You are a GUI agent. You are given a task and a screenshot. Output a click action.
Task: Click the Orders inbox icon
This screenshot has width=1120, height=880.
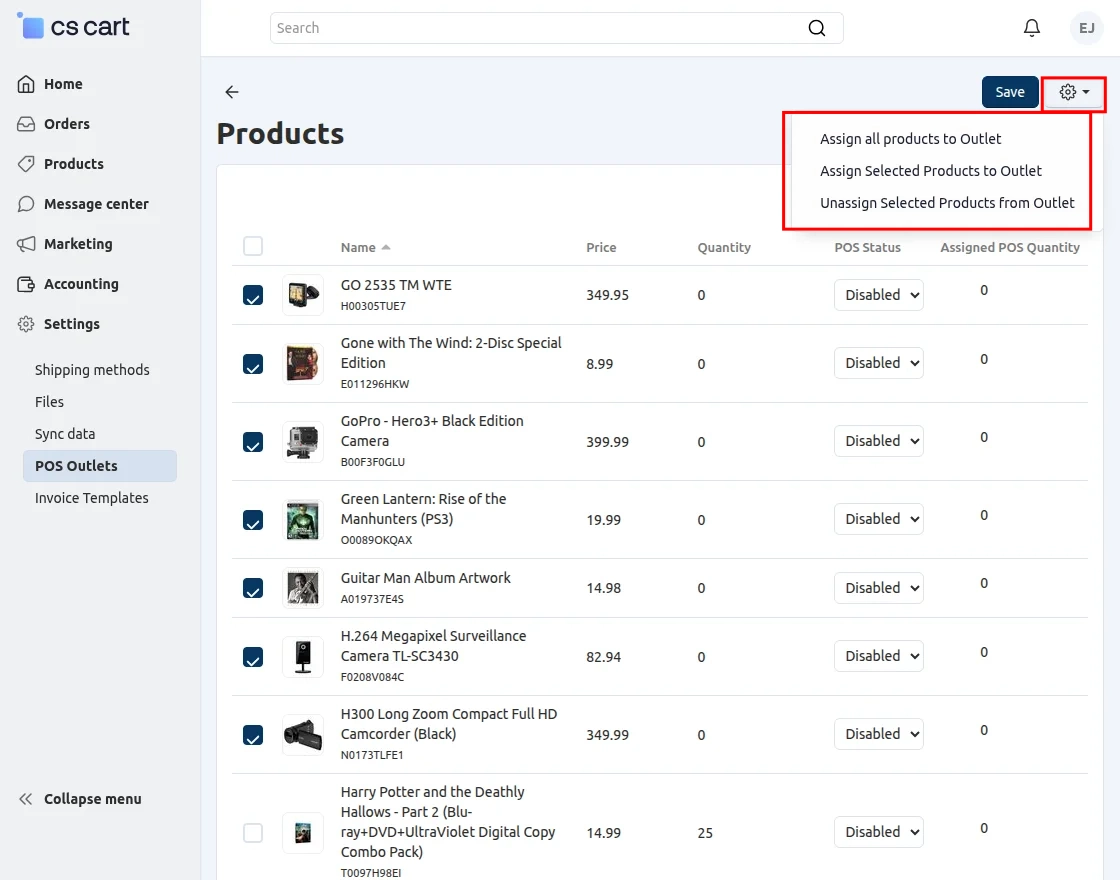(26, 124)
